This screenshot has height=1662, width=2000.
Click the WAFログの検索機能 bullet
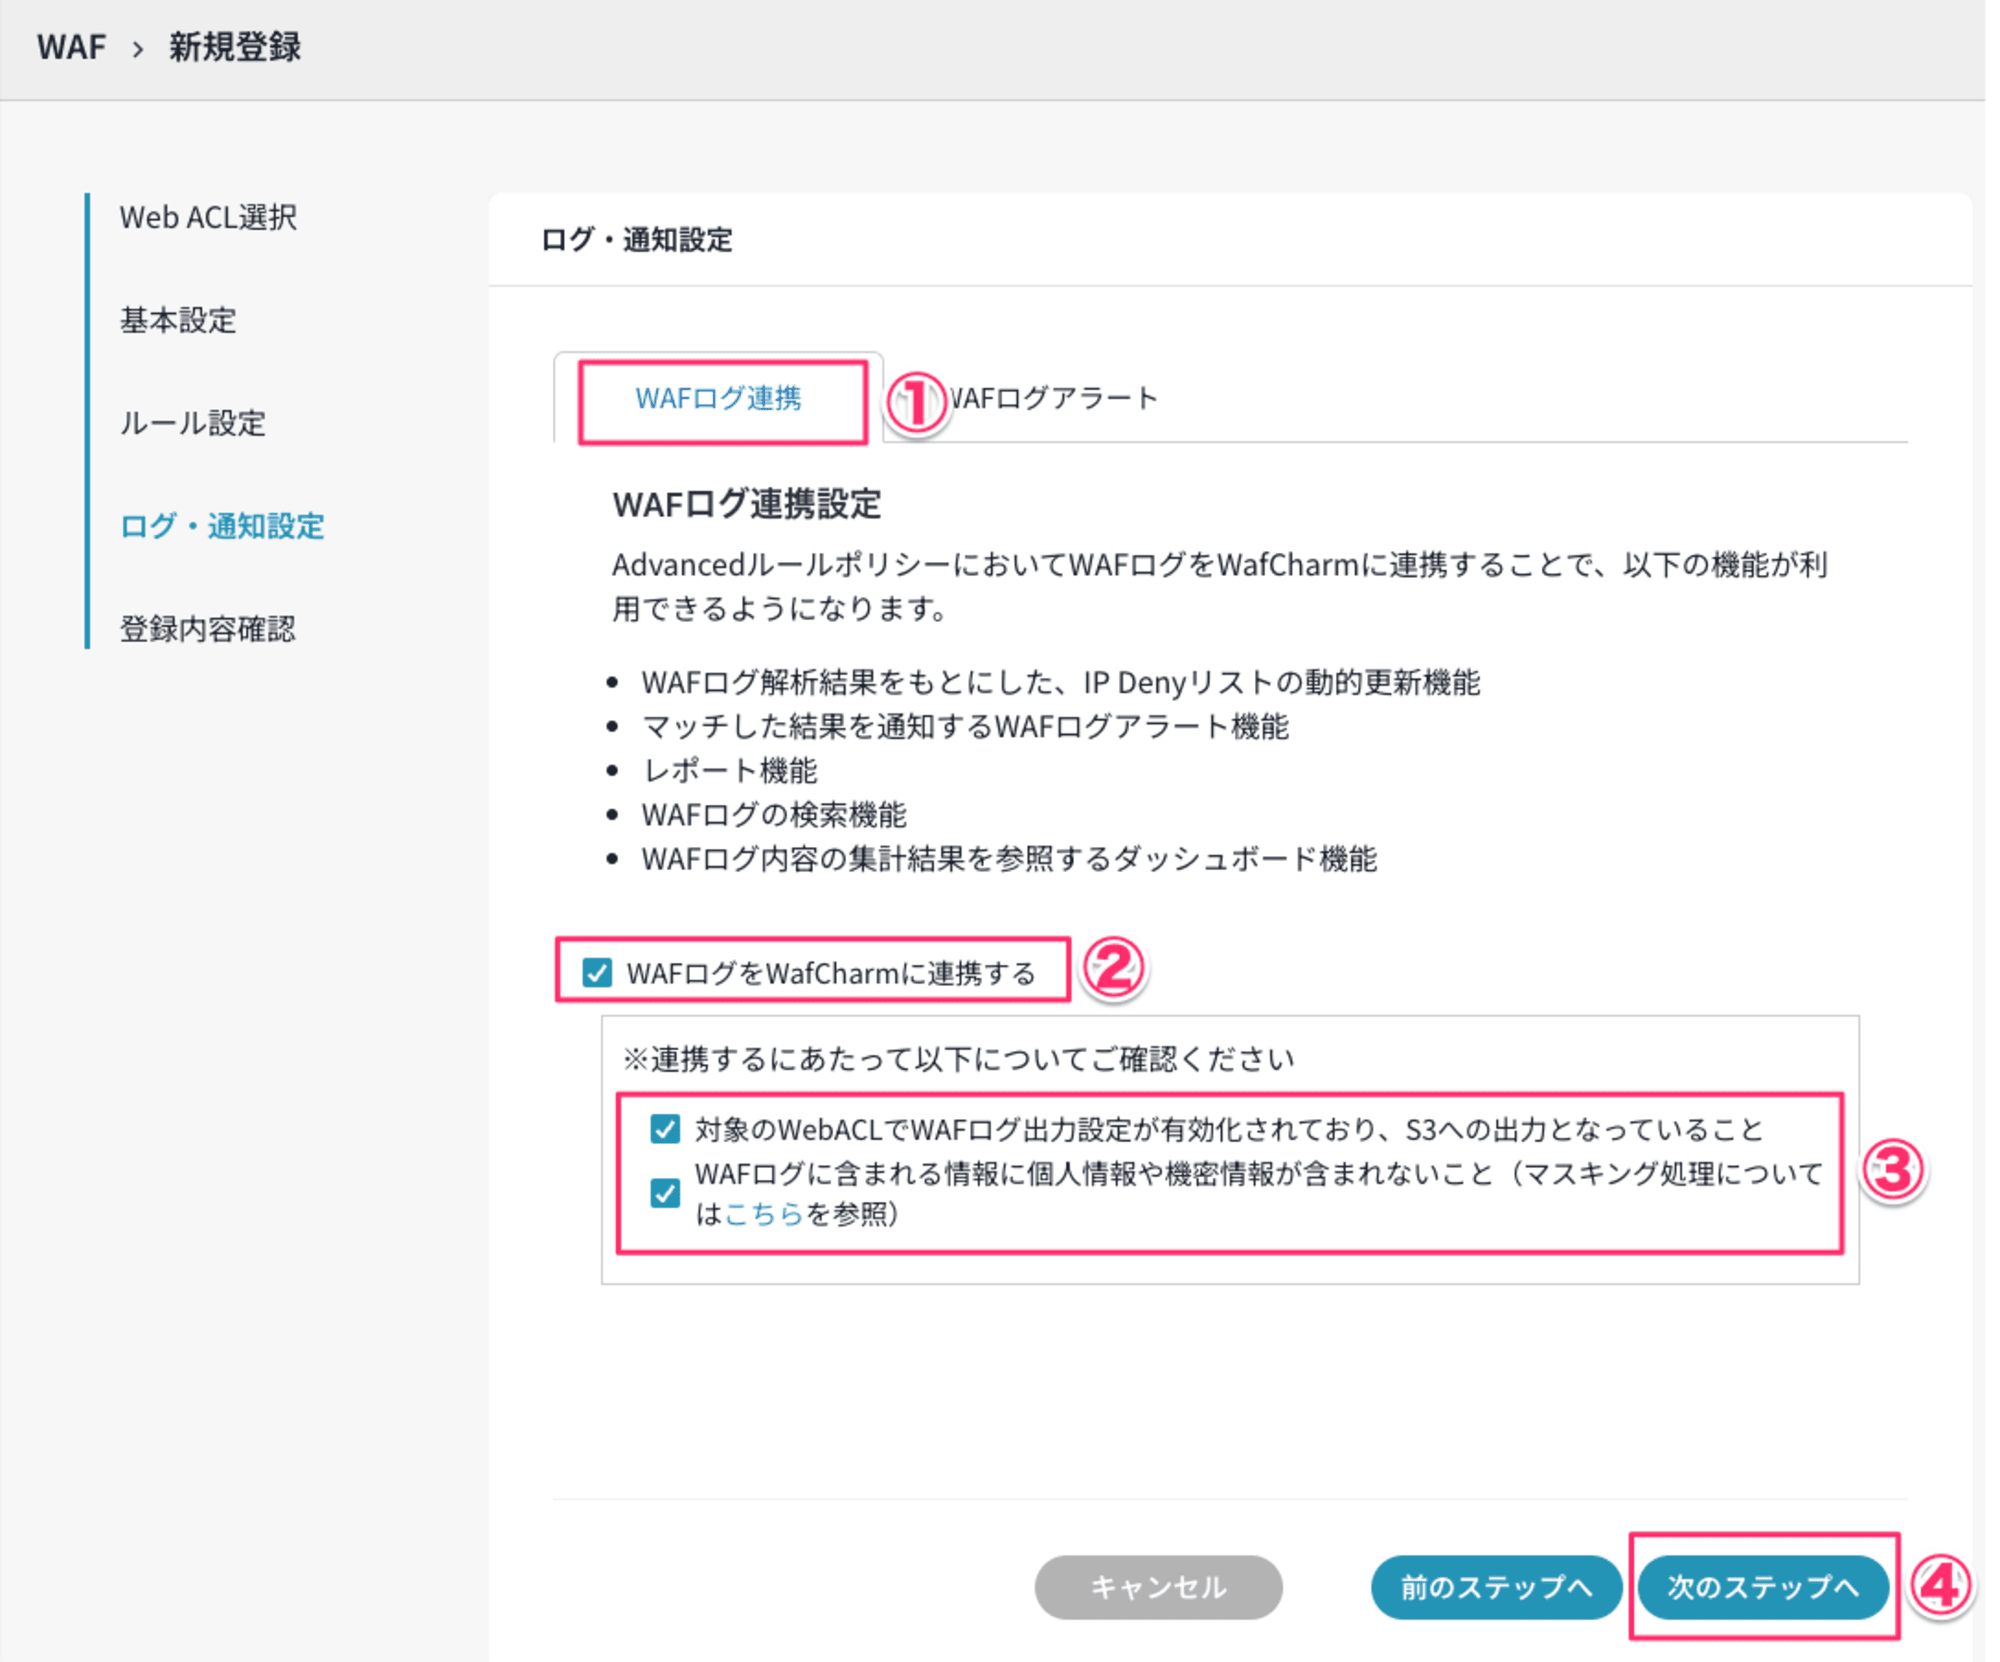774,814
